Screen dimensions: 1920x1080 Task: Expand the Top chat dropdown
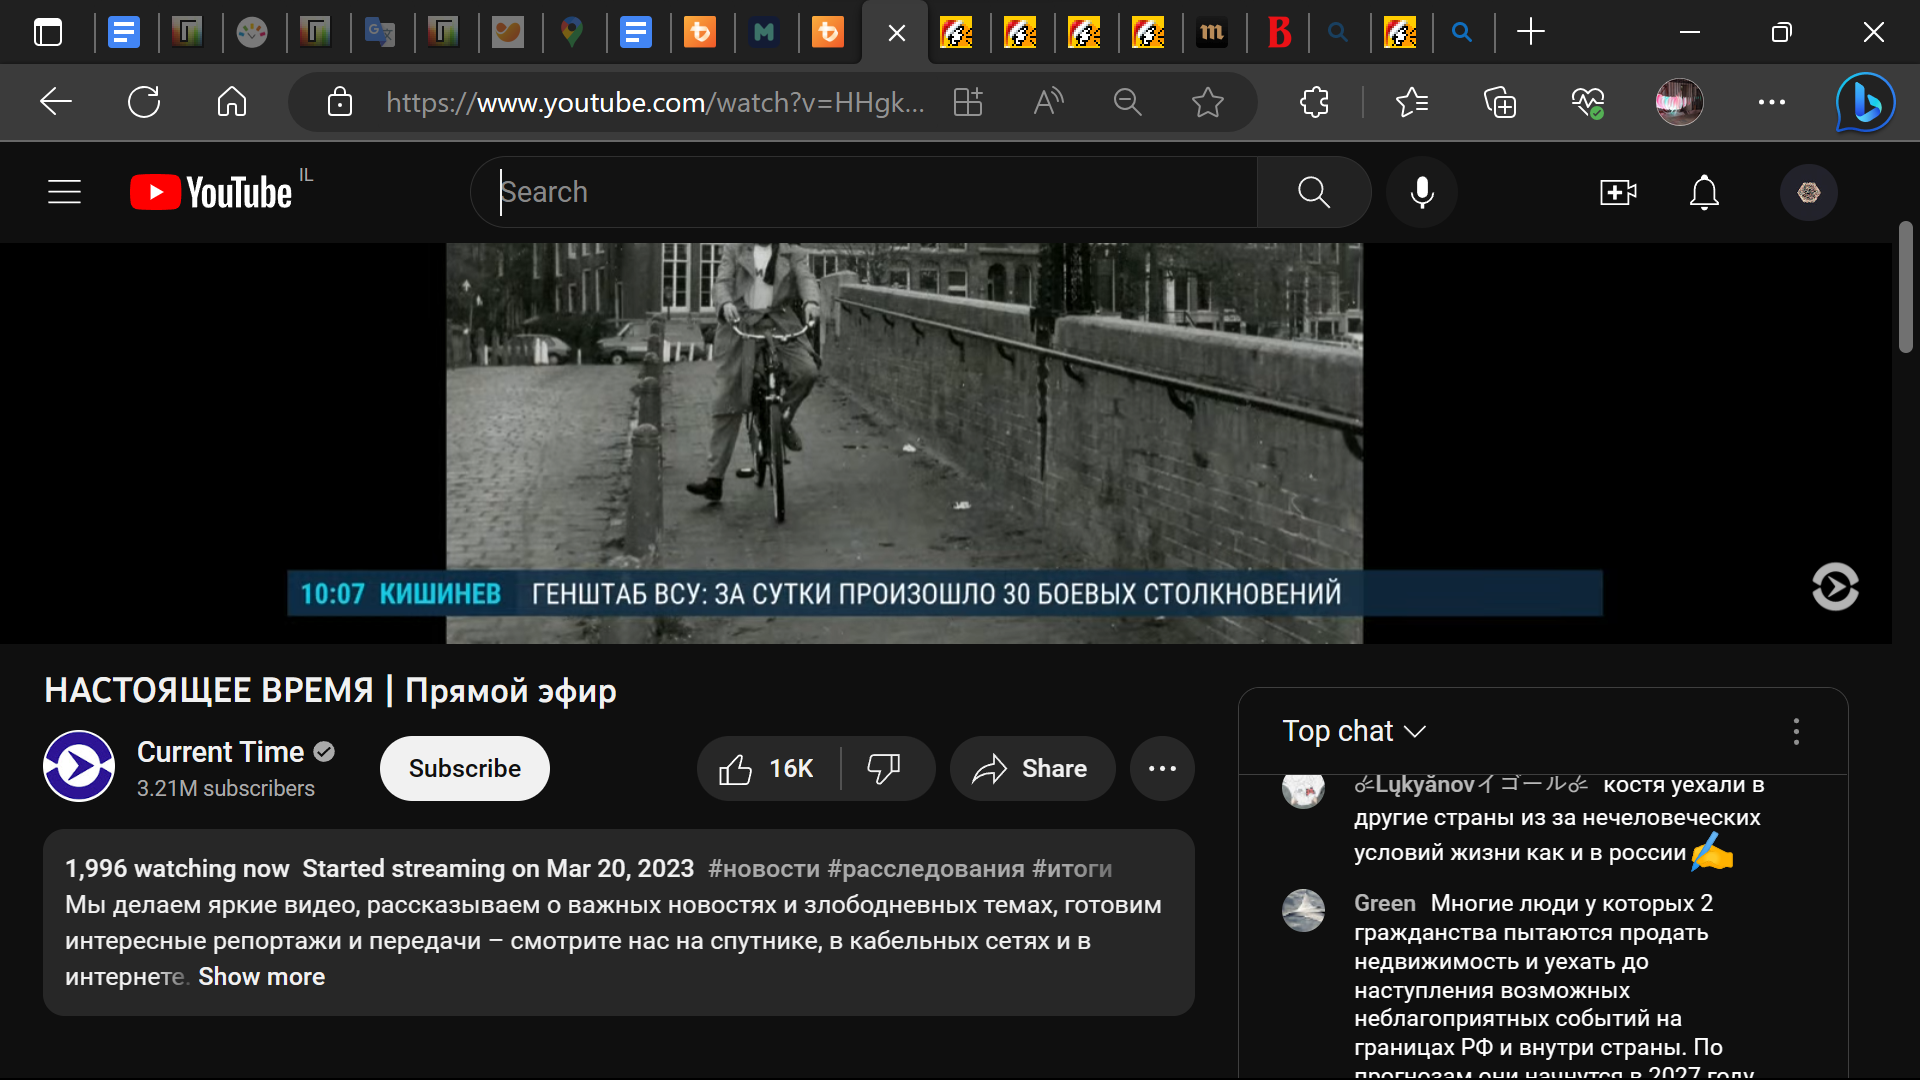1354,732
